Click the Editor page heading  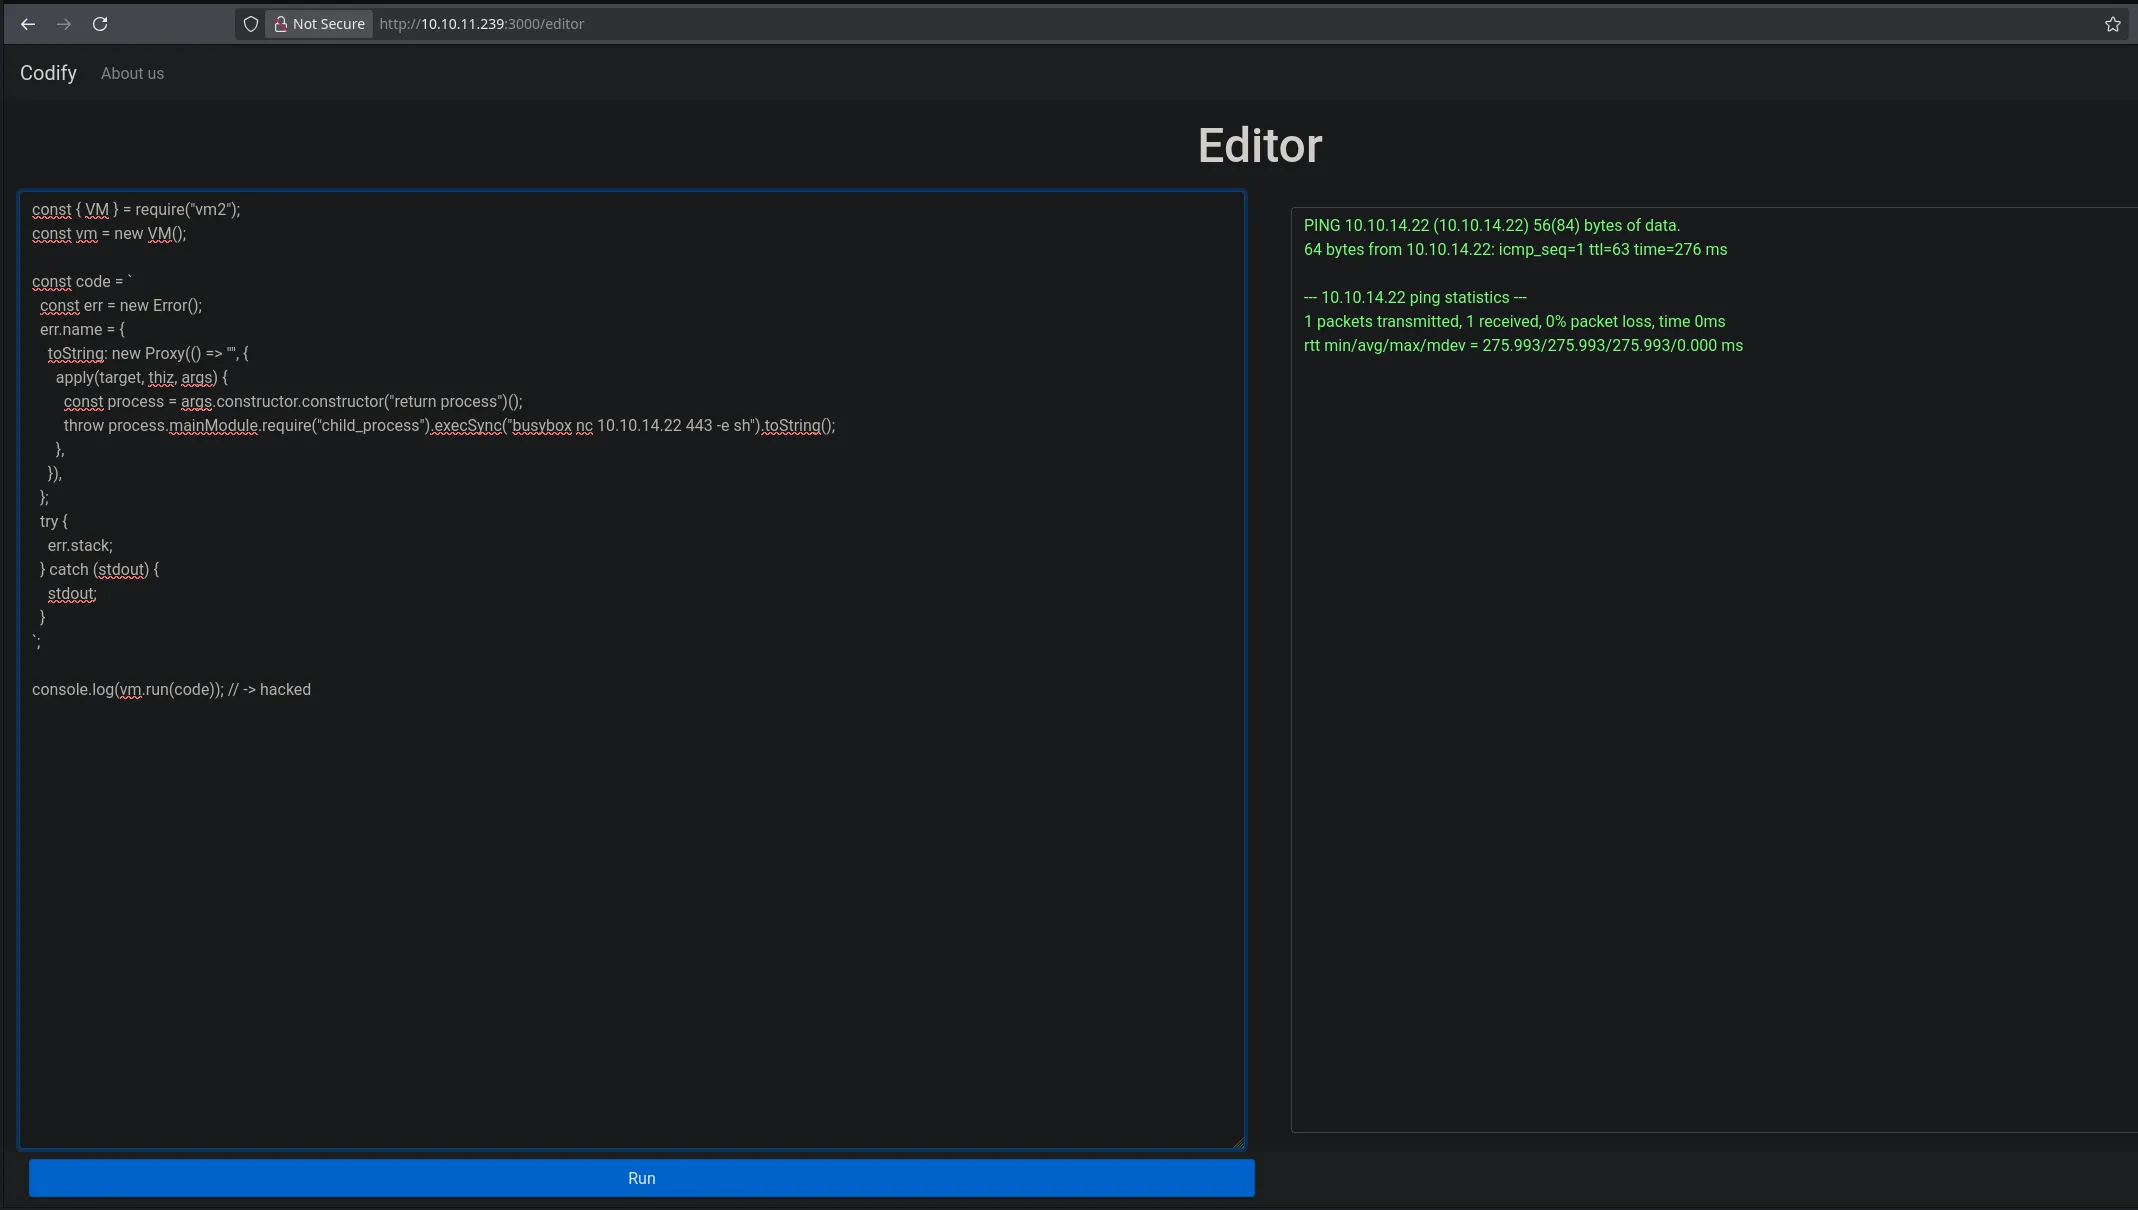1259,146
